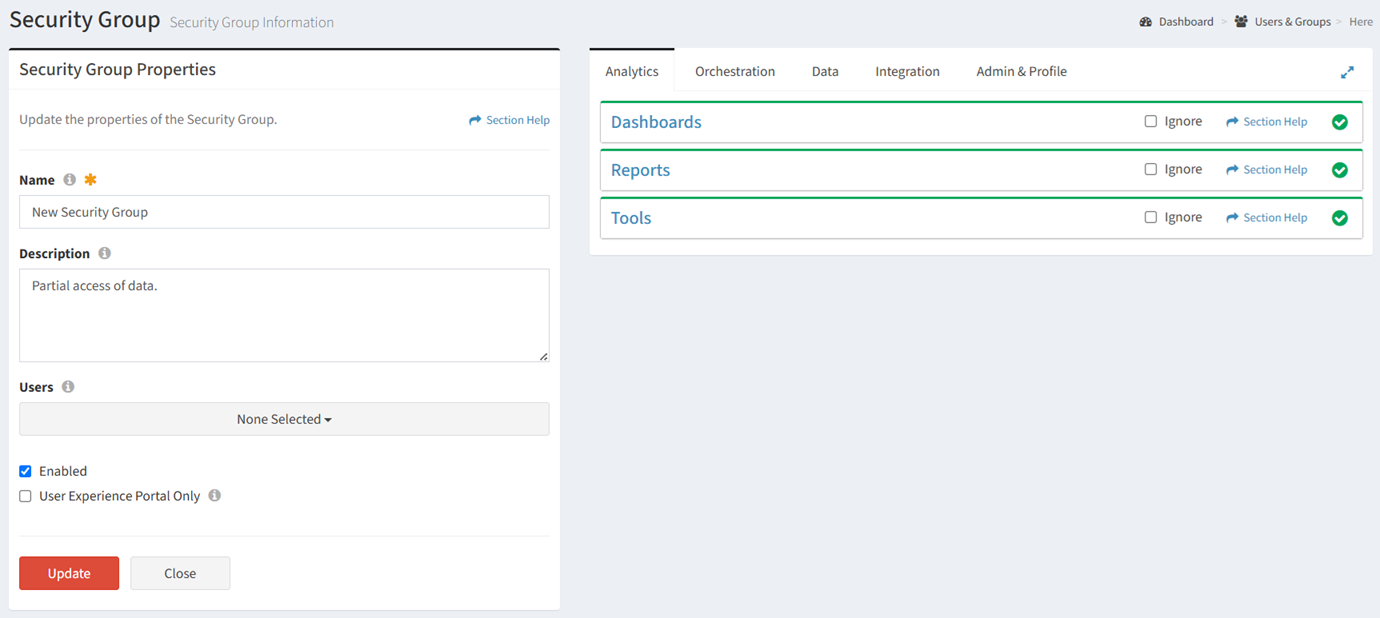The height and width of the screenshot is (618, 1380).
Task: Go to Dashboard breadcrumb link
Action: [1186, 22]
